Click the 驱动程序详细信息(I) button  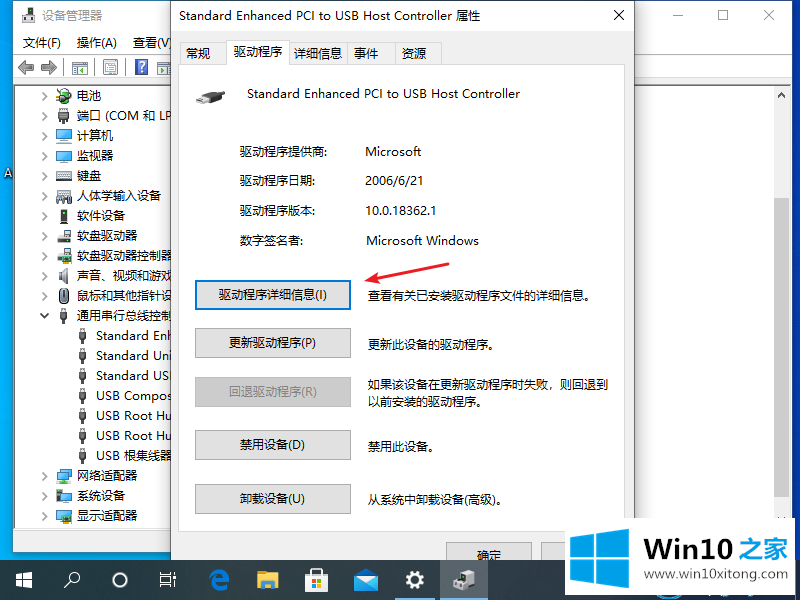(272, 295)
